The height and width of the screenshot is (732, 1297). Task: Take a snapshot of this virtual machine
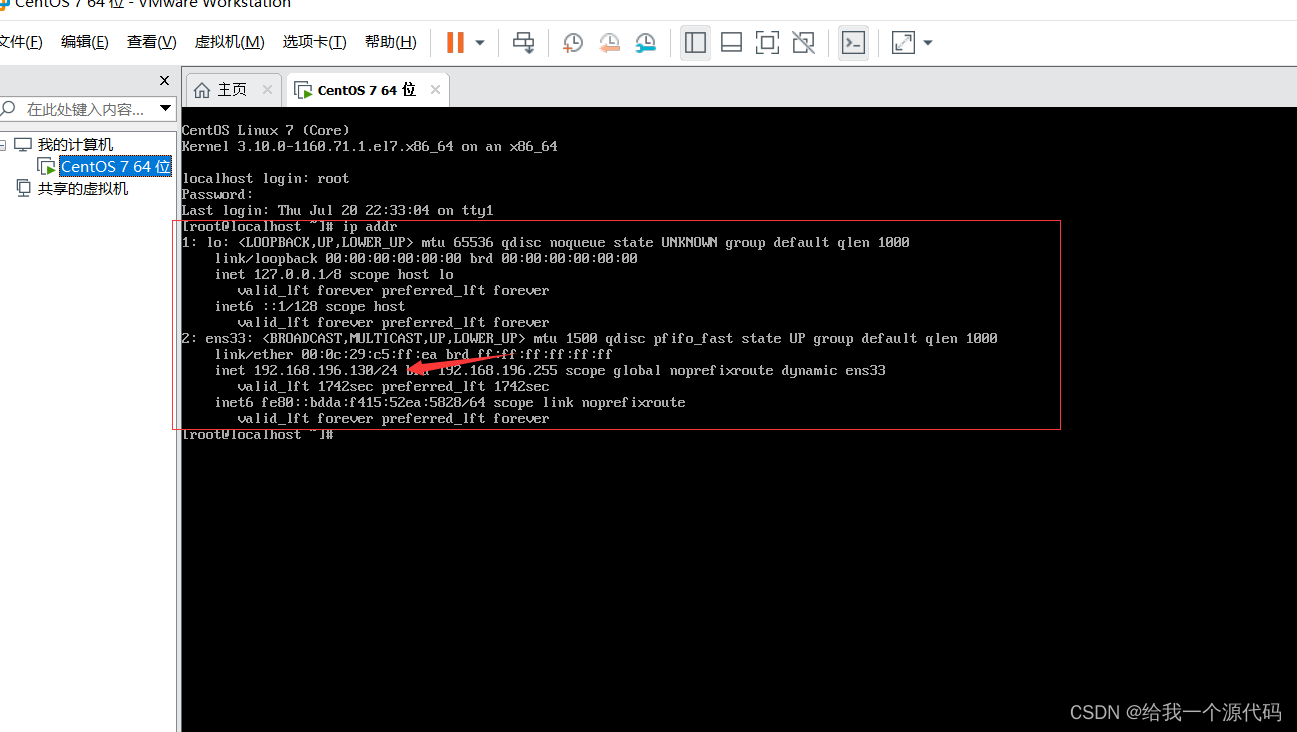coord(573,42)
